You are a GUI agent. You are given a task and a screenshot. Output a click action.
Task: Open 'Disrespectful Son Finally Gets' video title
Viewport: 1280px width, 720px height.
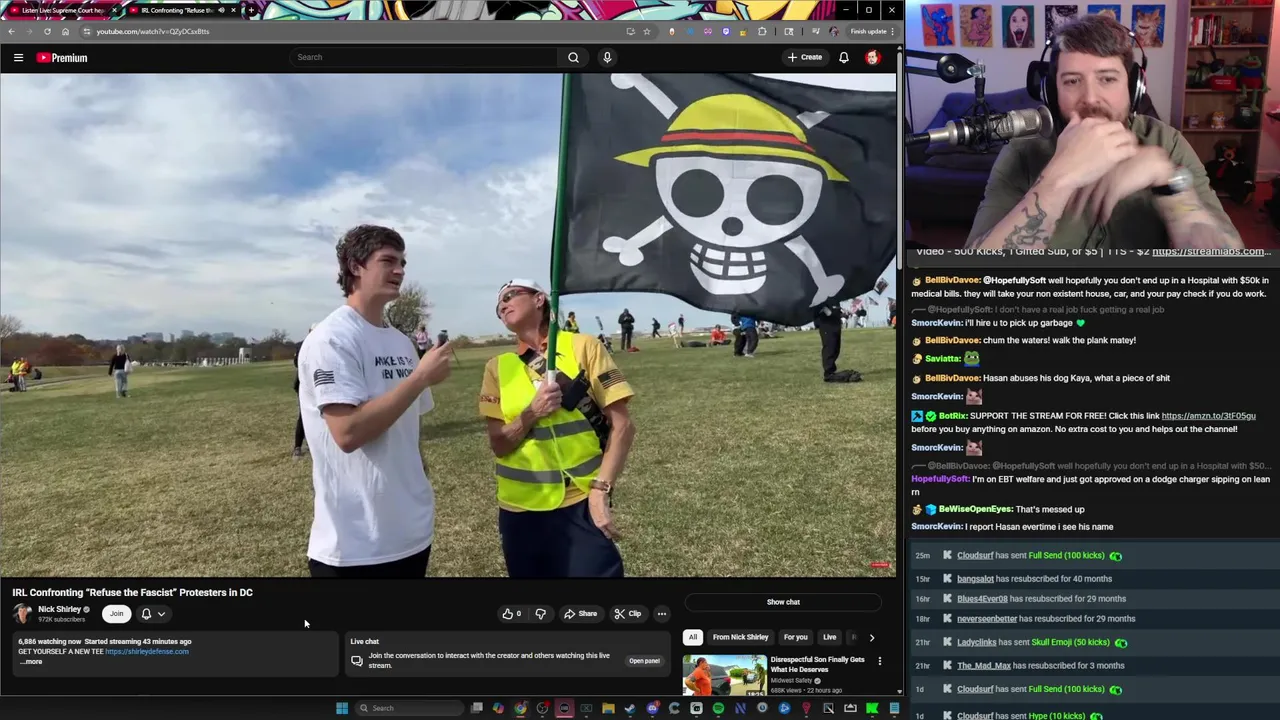pos(817,665)
